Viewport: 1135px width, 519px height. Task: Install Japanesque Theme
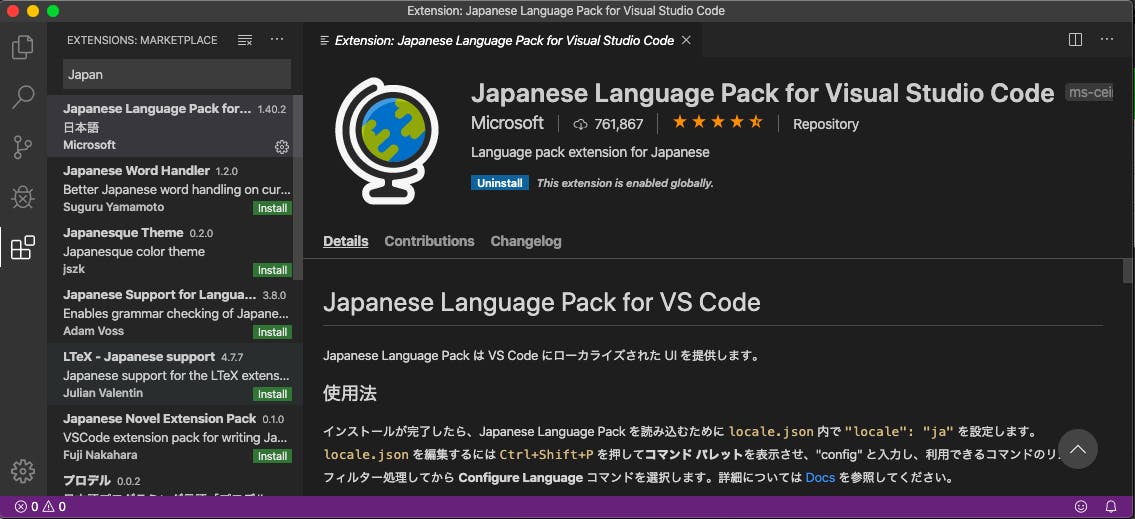(273, 270)
